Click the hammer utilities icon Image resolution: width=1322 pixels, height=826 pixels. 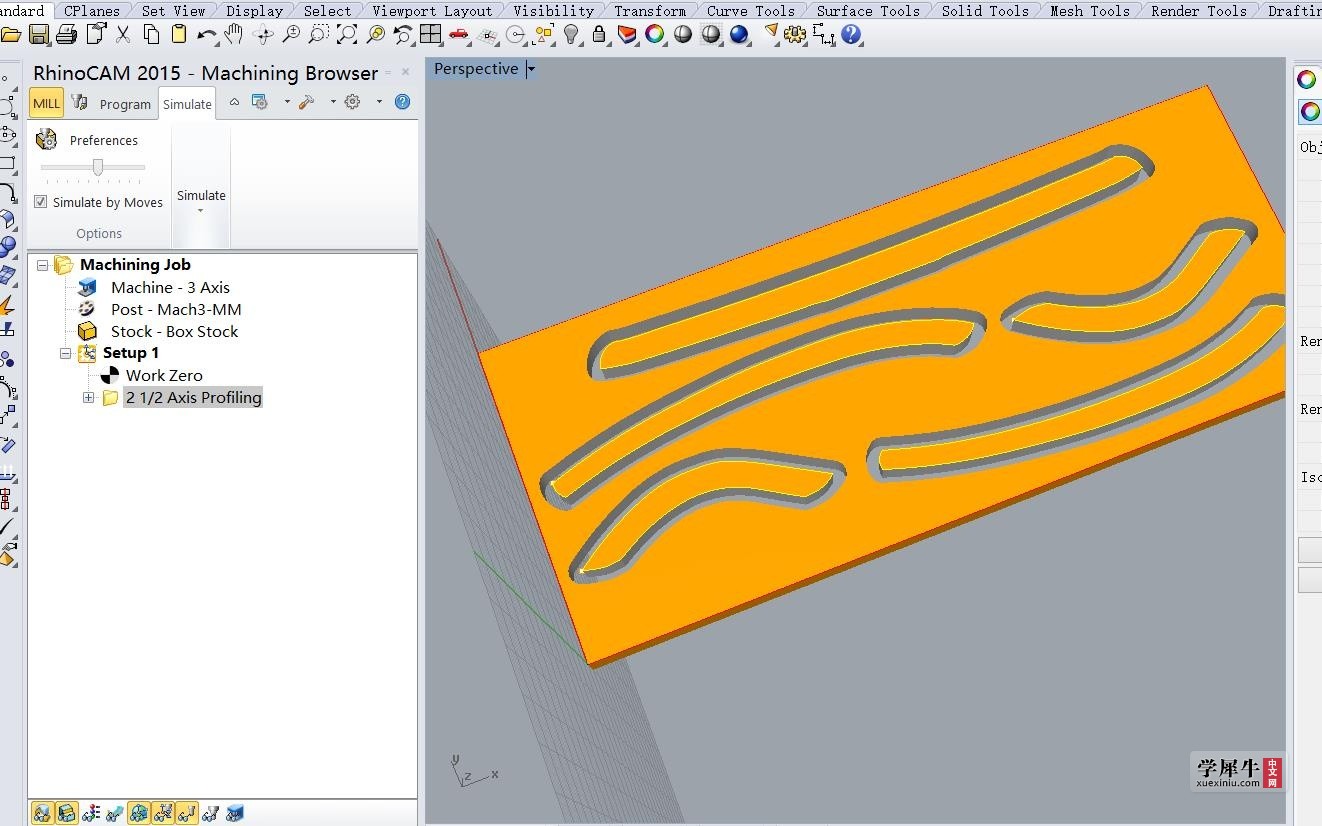307,102
